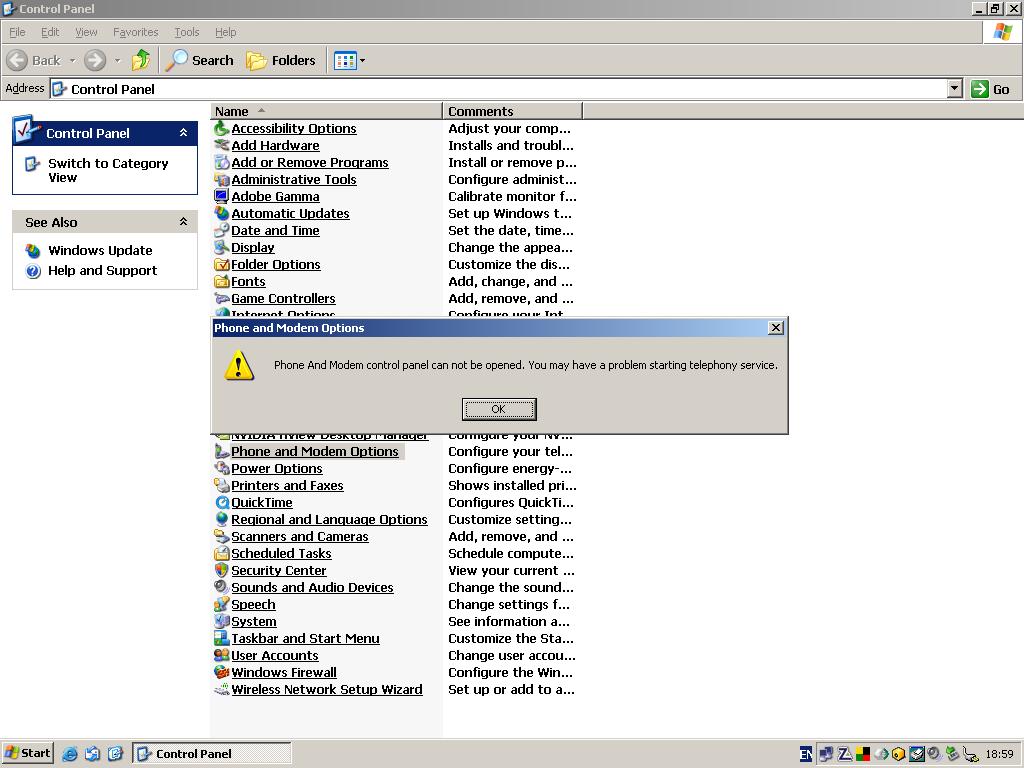The image size is (1024, 768).
Task: Click the Go button beside address bar
Action: click(x=991, y=89)
